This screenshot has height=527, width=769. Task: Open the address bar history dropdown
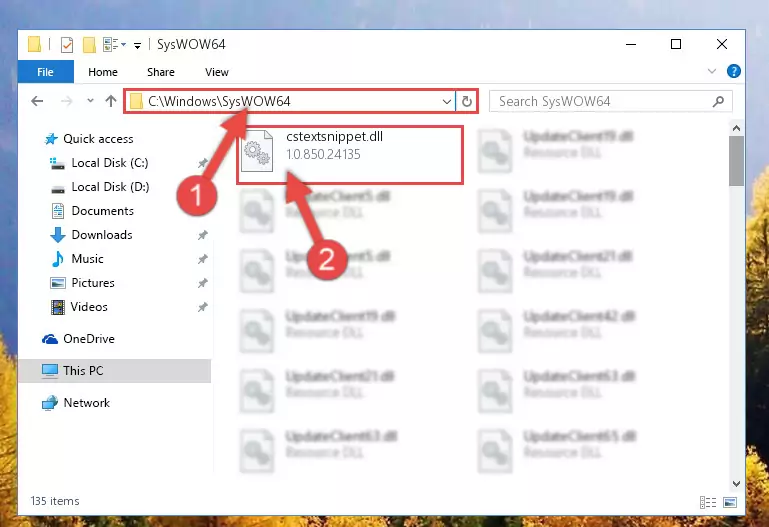coord(446,101)
